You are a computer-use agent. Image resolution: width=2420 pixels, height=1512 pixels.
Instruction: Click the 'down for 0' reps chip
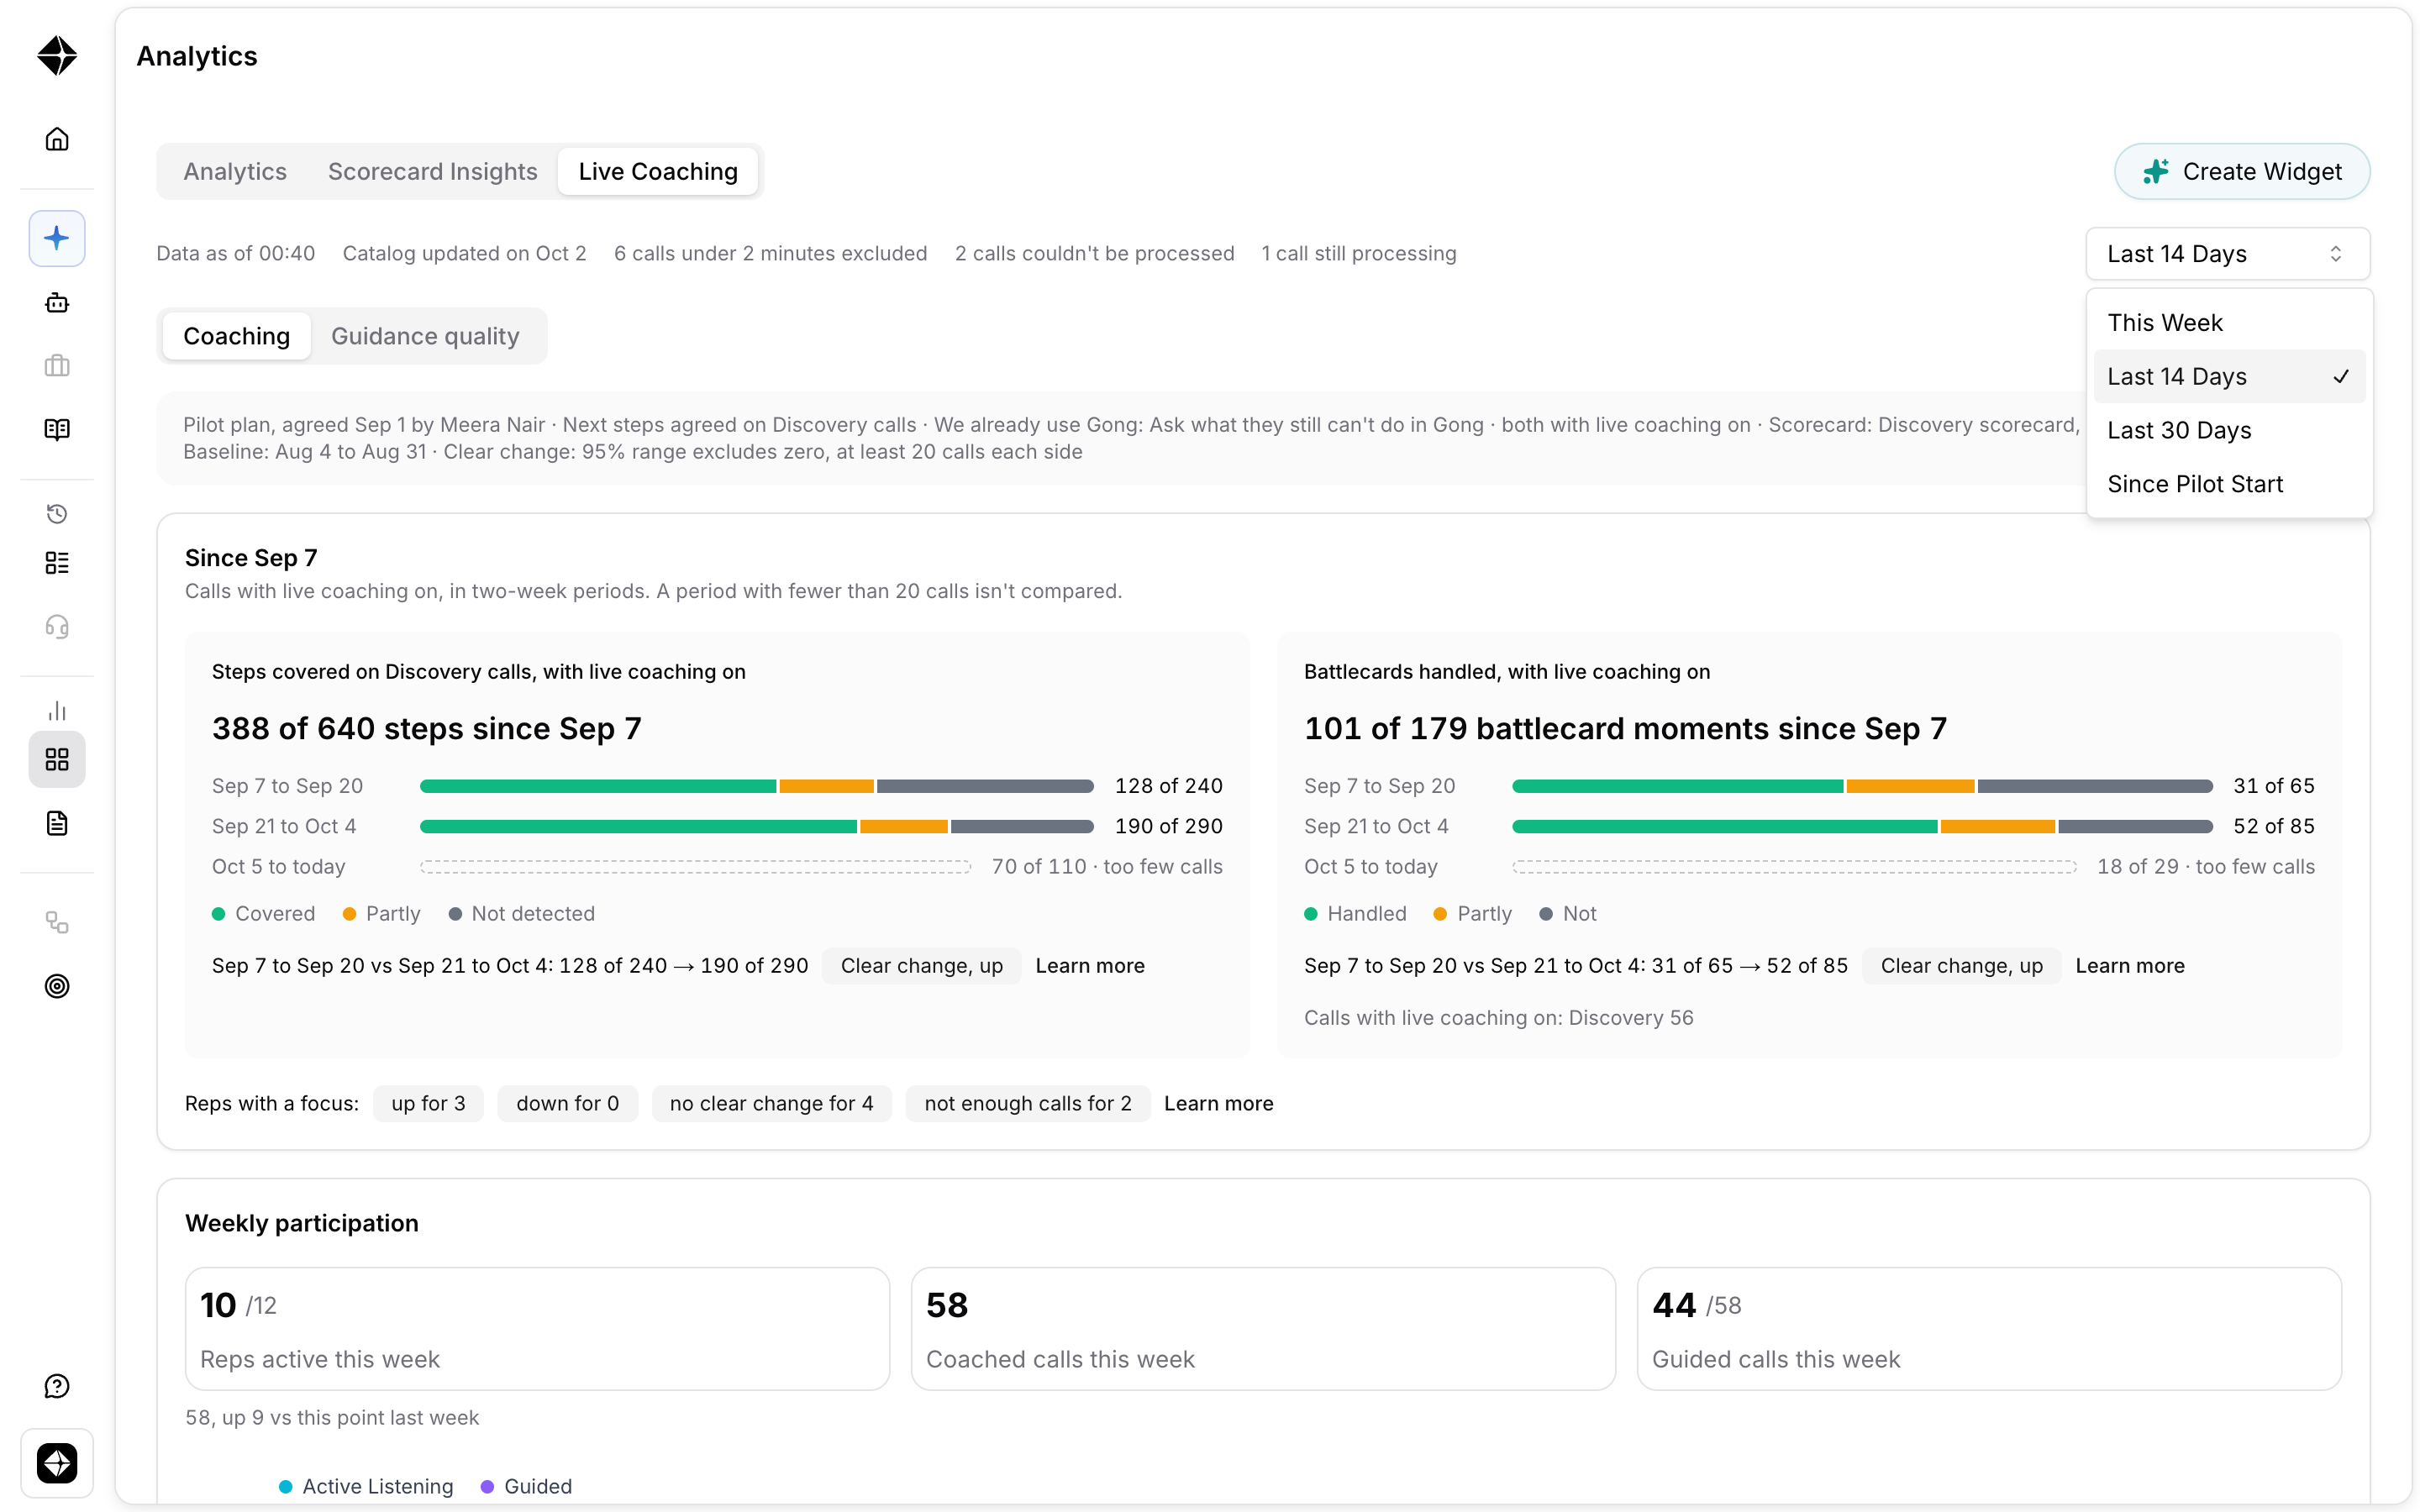(567, 1104)
